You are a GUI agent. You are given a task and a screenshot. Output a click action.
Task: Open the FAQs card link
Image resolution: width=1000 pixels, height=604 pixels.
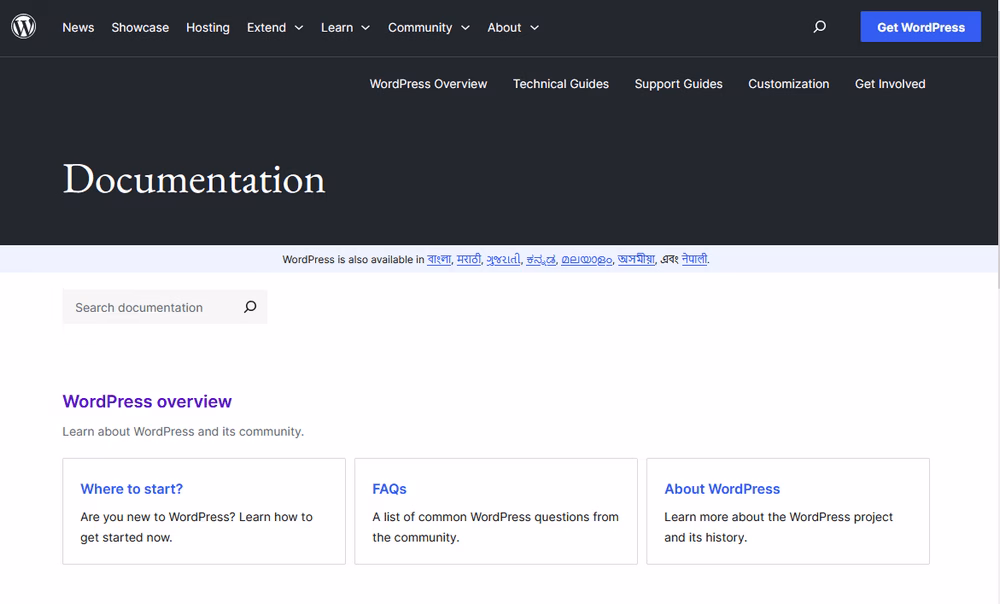click(x=389, y=489)
